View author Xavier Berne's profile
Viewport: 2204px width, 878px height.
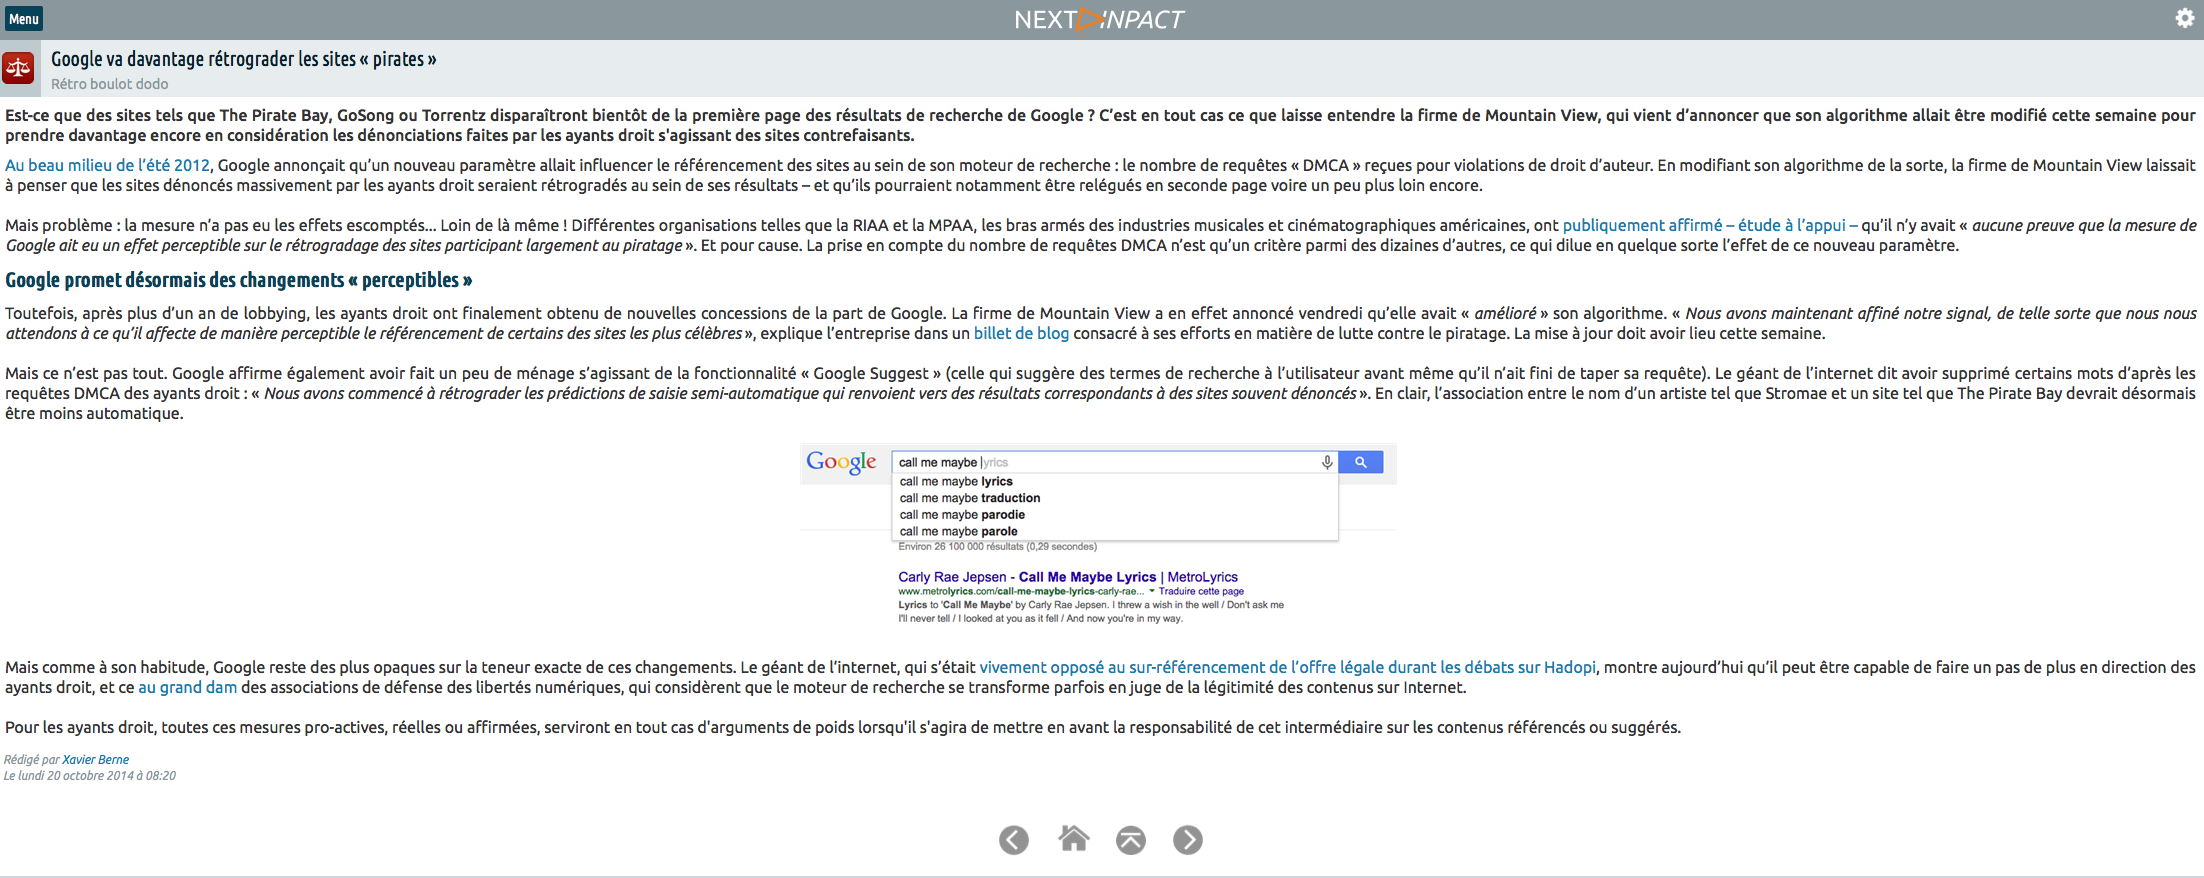(95, 760)
